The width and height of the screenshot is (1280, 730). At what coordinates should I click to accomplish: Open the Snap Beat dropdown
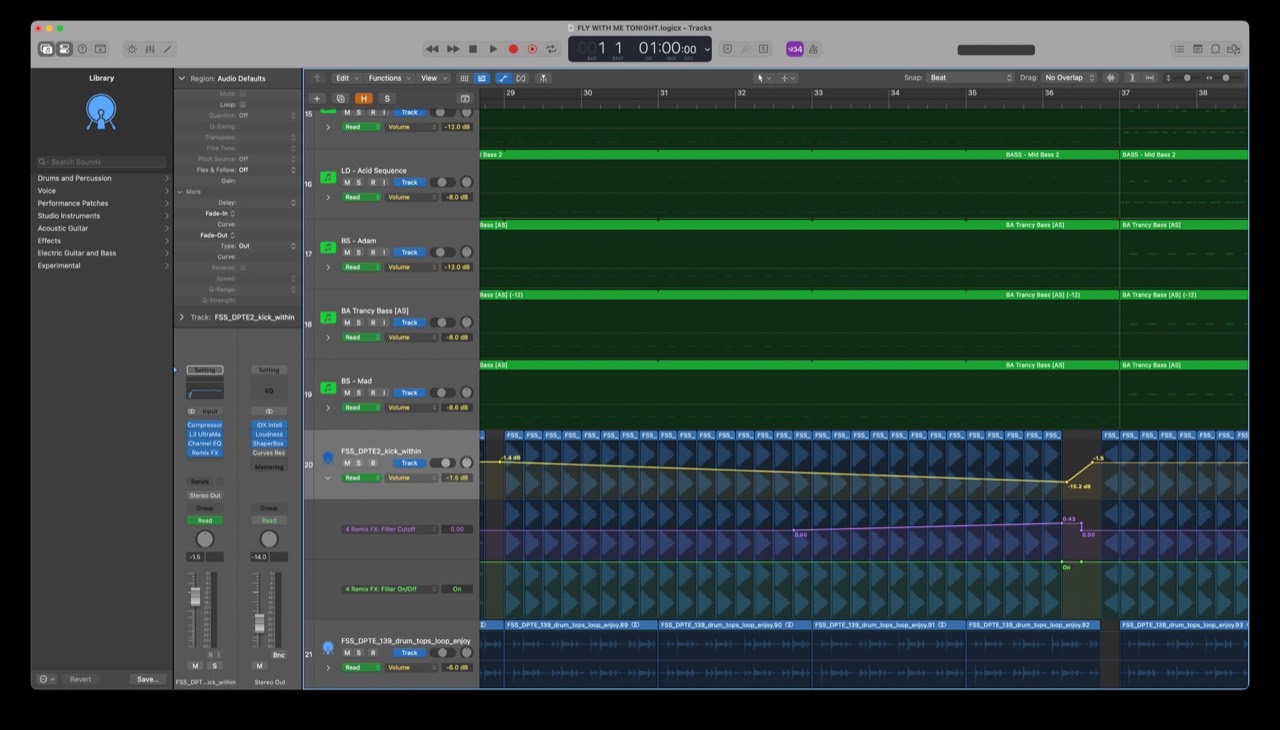(970, 78)
